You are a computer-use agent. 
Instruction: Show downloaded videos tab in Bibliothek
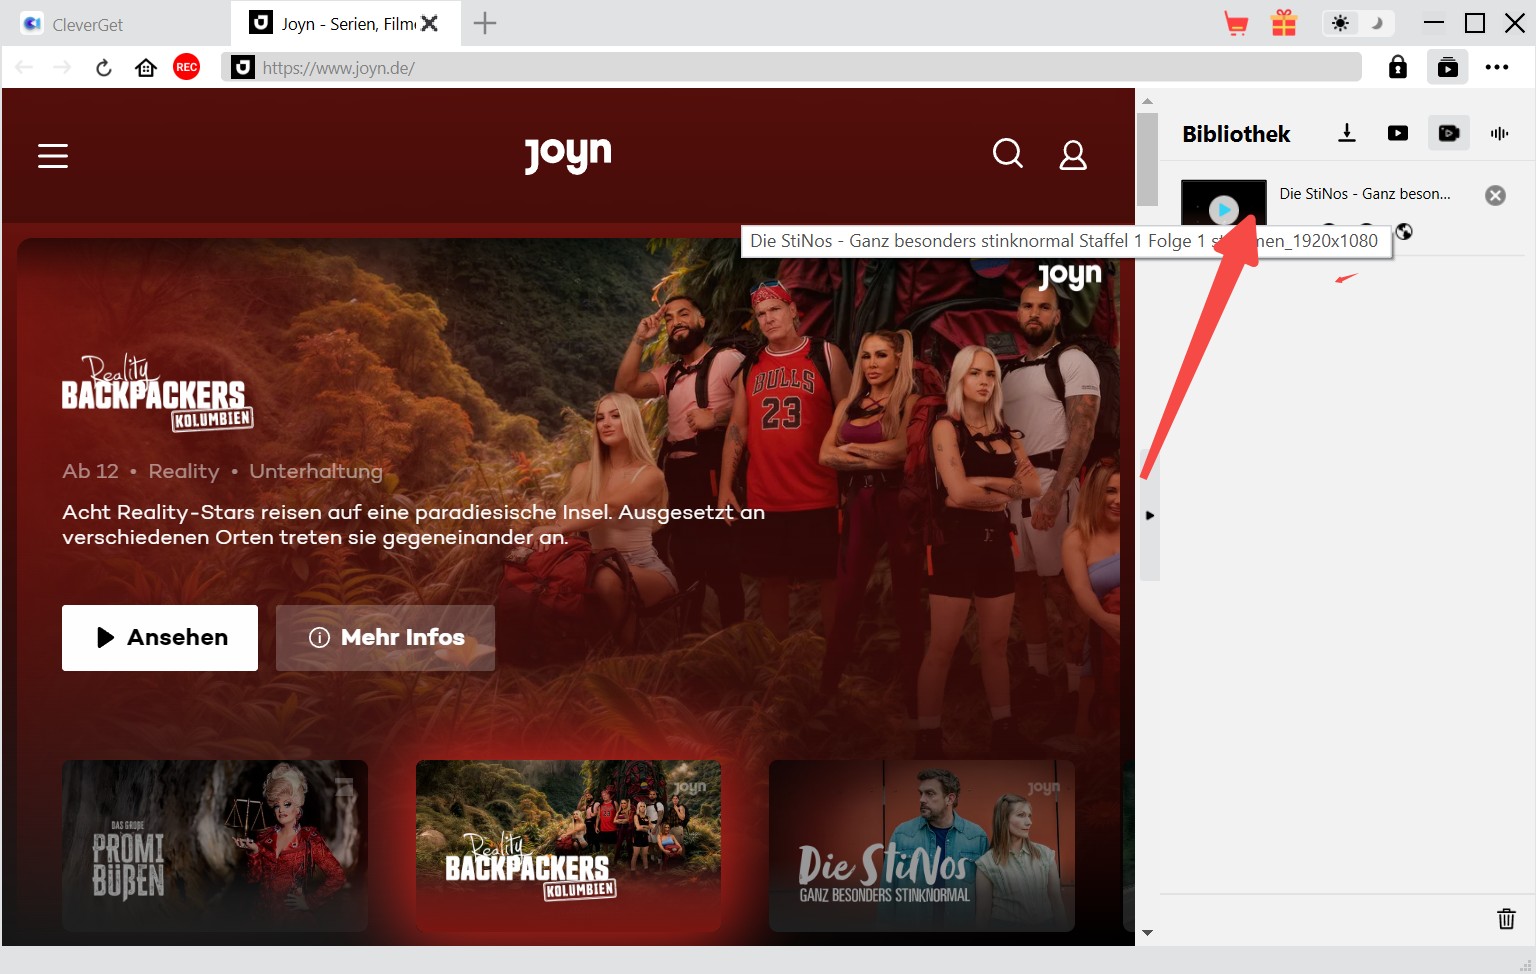pyautogui.click(x=1398, y=133)
